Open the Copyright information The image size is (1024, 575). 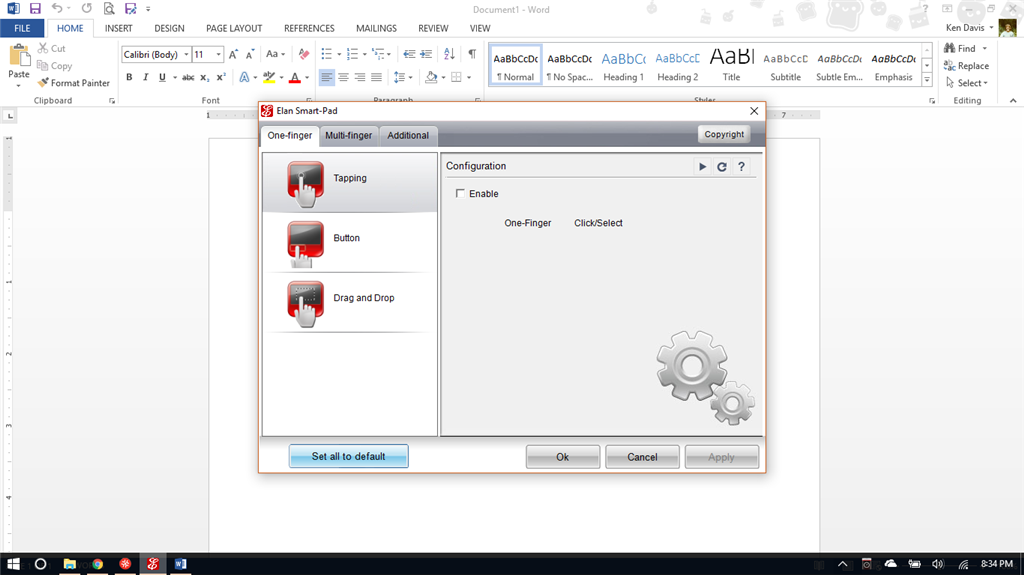click(x=724, y=134)
